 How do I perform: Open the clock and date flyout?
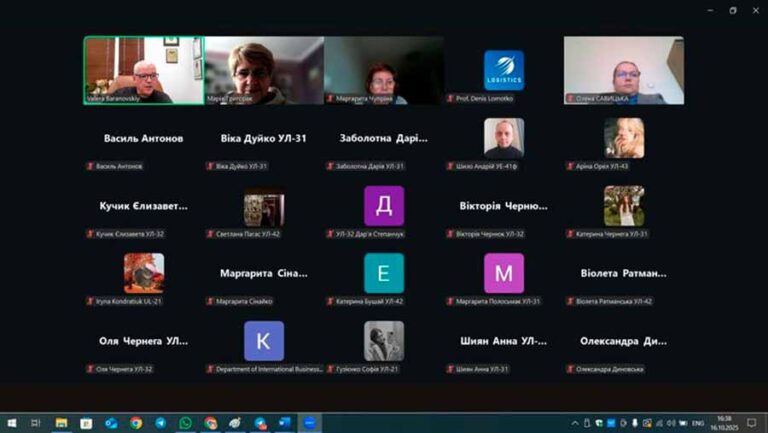[x=724, y=423]
